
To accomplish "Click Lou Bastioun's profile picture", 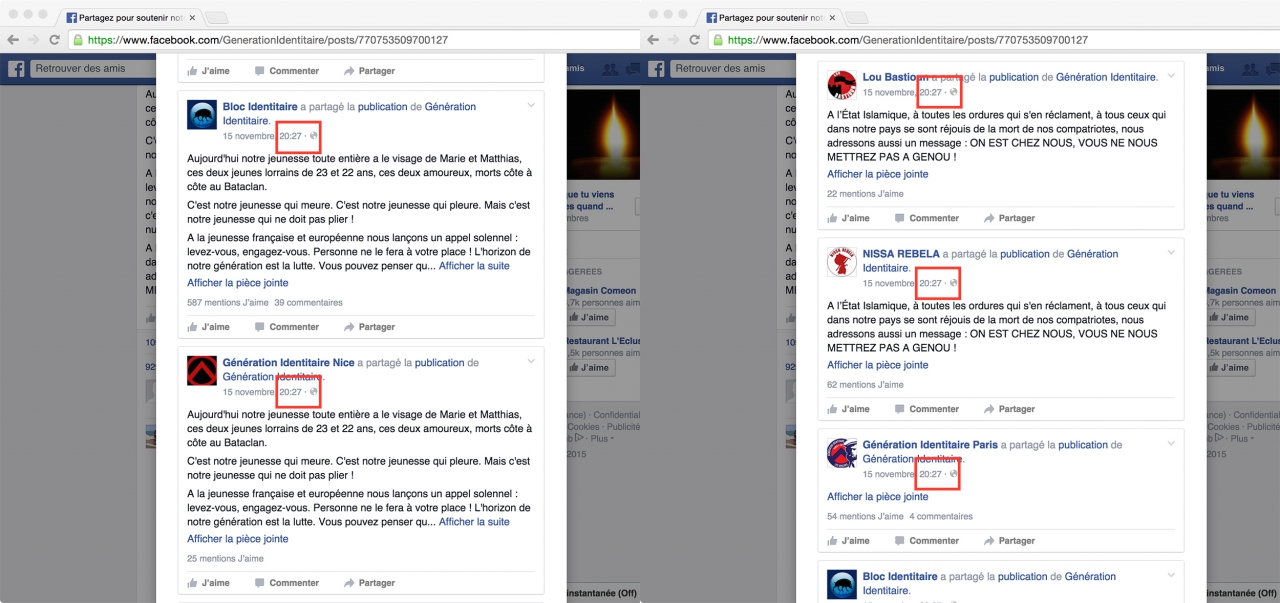I will [842, 85].
